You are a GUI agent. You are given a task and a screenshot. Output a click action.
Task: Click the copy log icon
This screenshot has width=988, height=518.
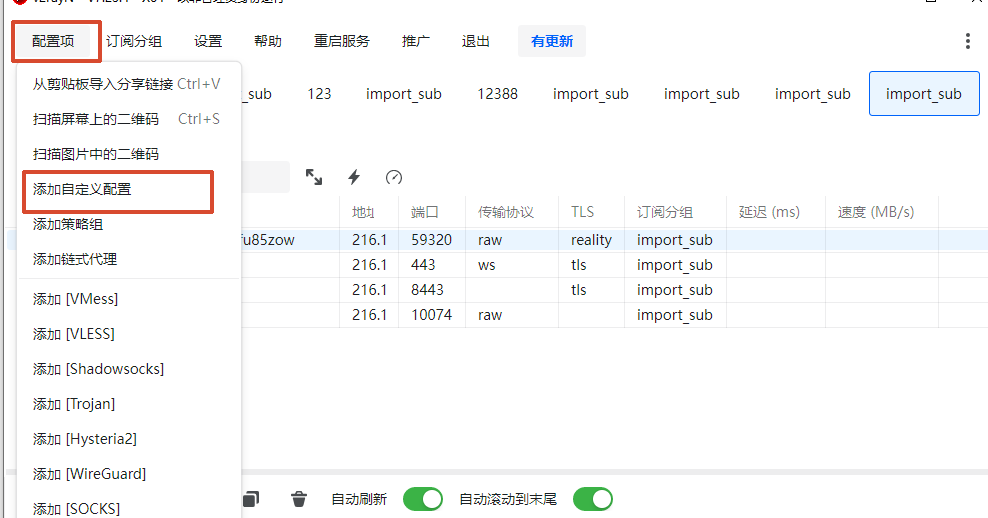pos(251,499)
